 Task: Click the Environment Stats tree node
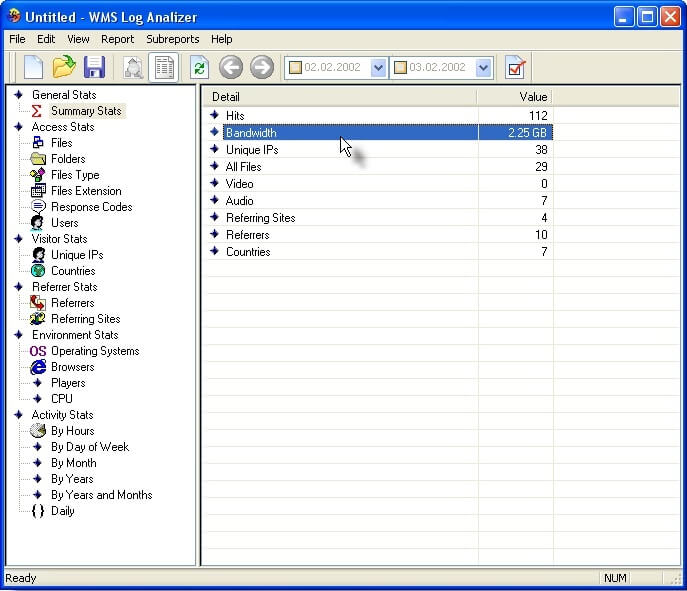tap(75, 335)
